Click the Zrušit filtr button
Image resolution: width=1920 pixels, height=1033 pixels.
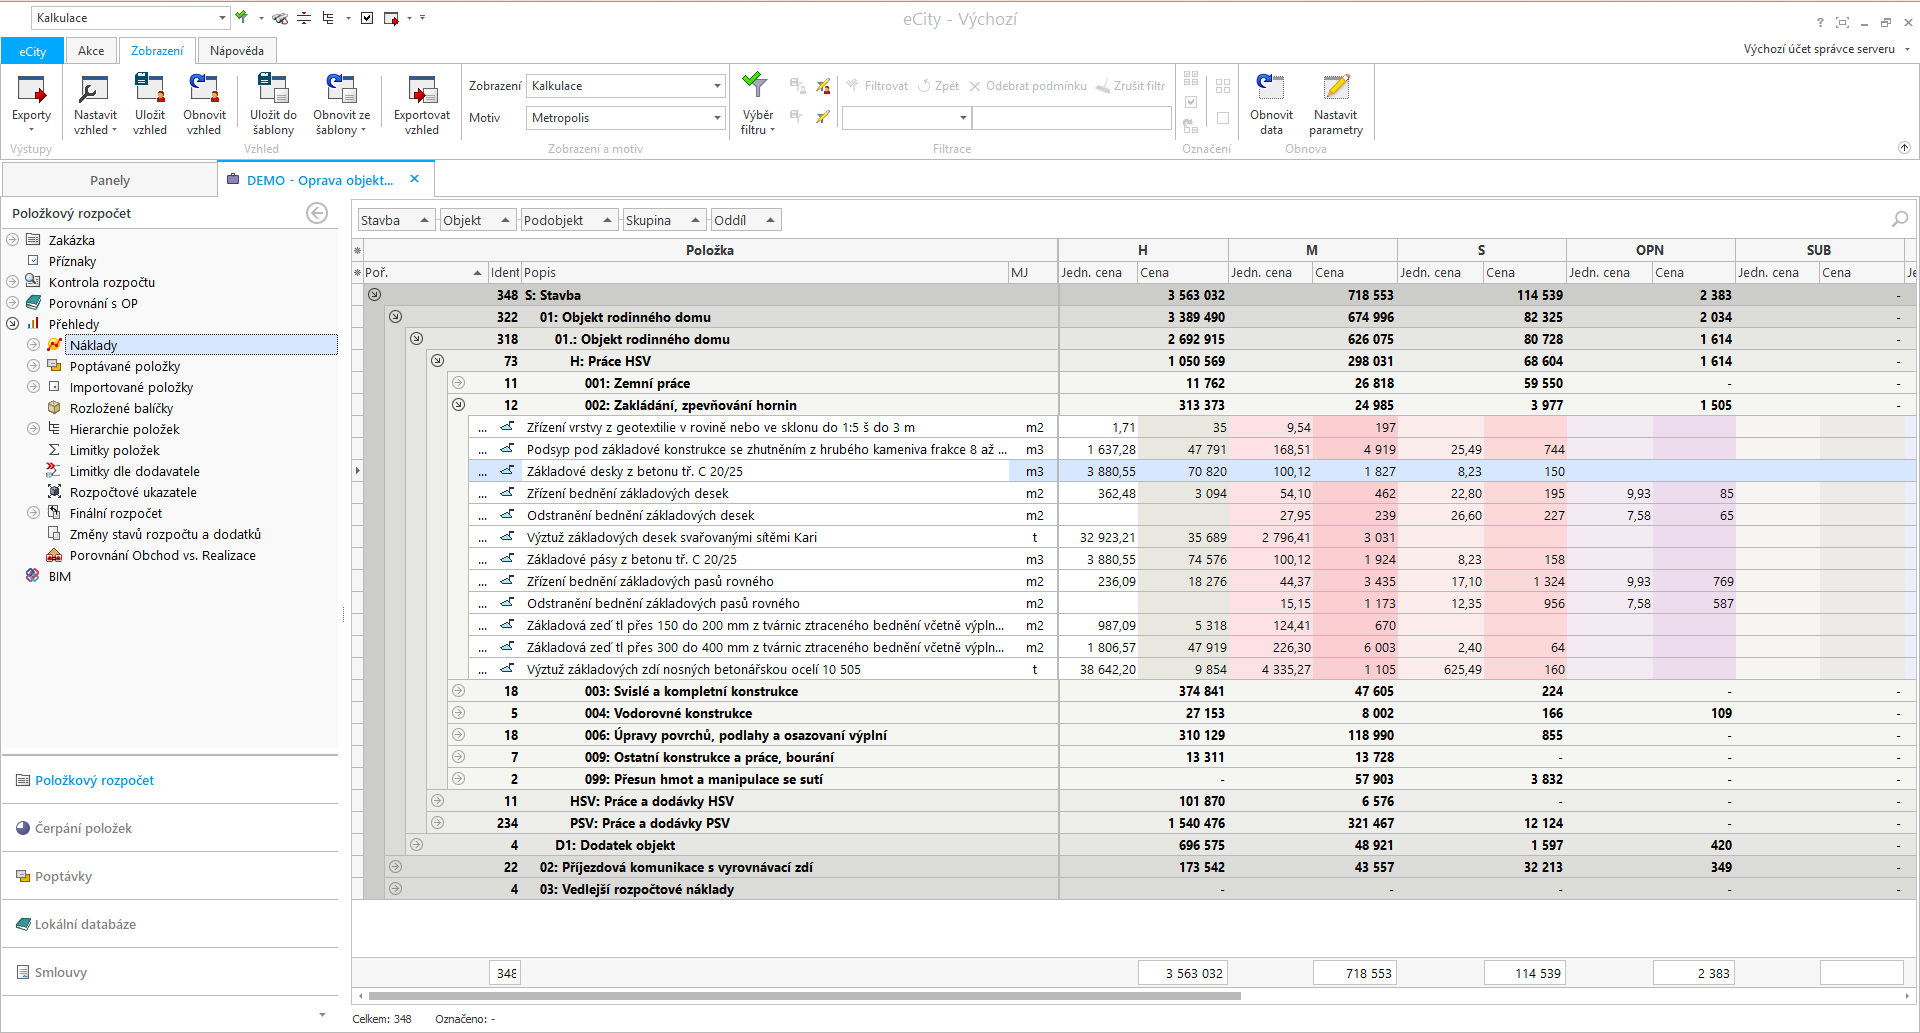(x=1131, y=86)
